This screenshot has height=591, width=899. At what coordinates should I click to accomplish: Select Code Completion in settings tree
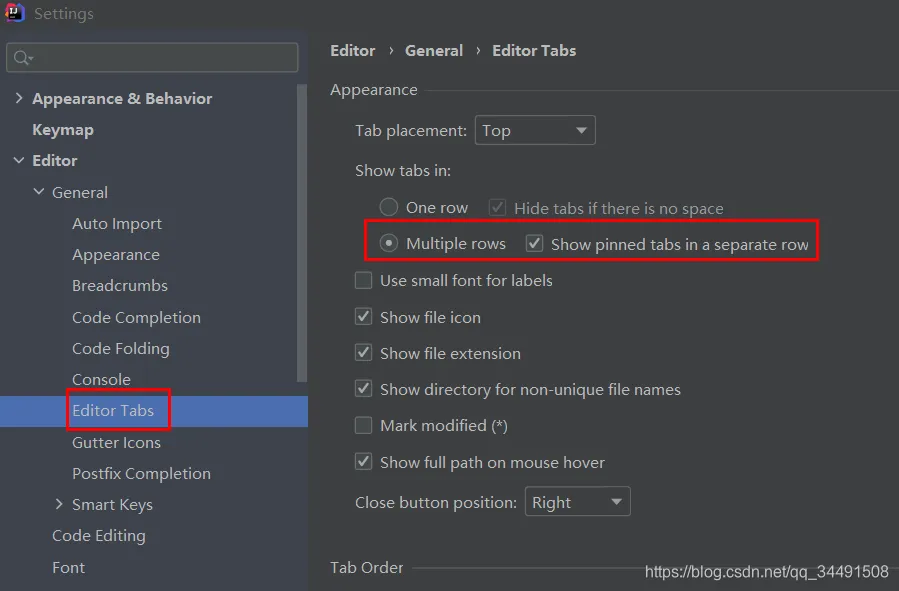[136, 317]
